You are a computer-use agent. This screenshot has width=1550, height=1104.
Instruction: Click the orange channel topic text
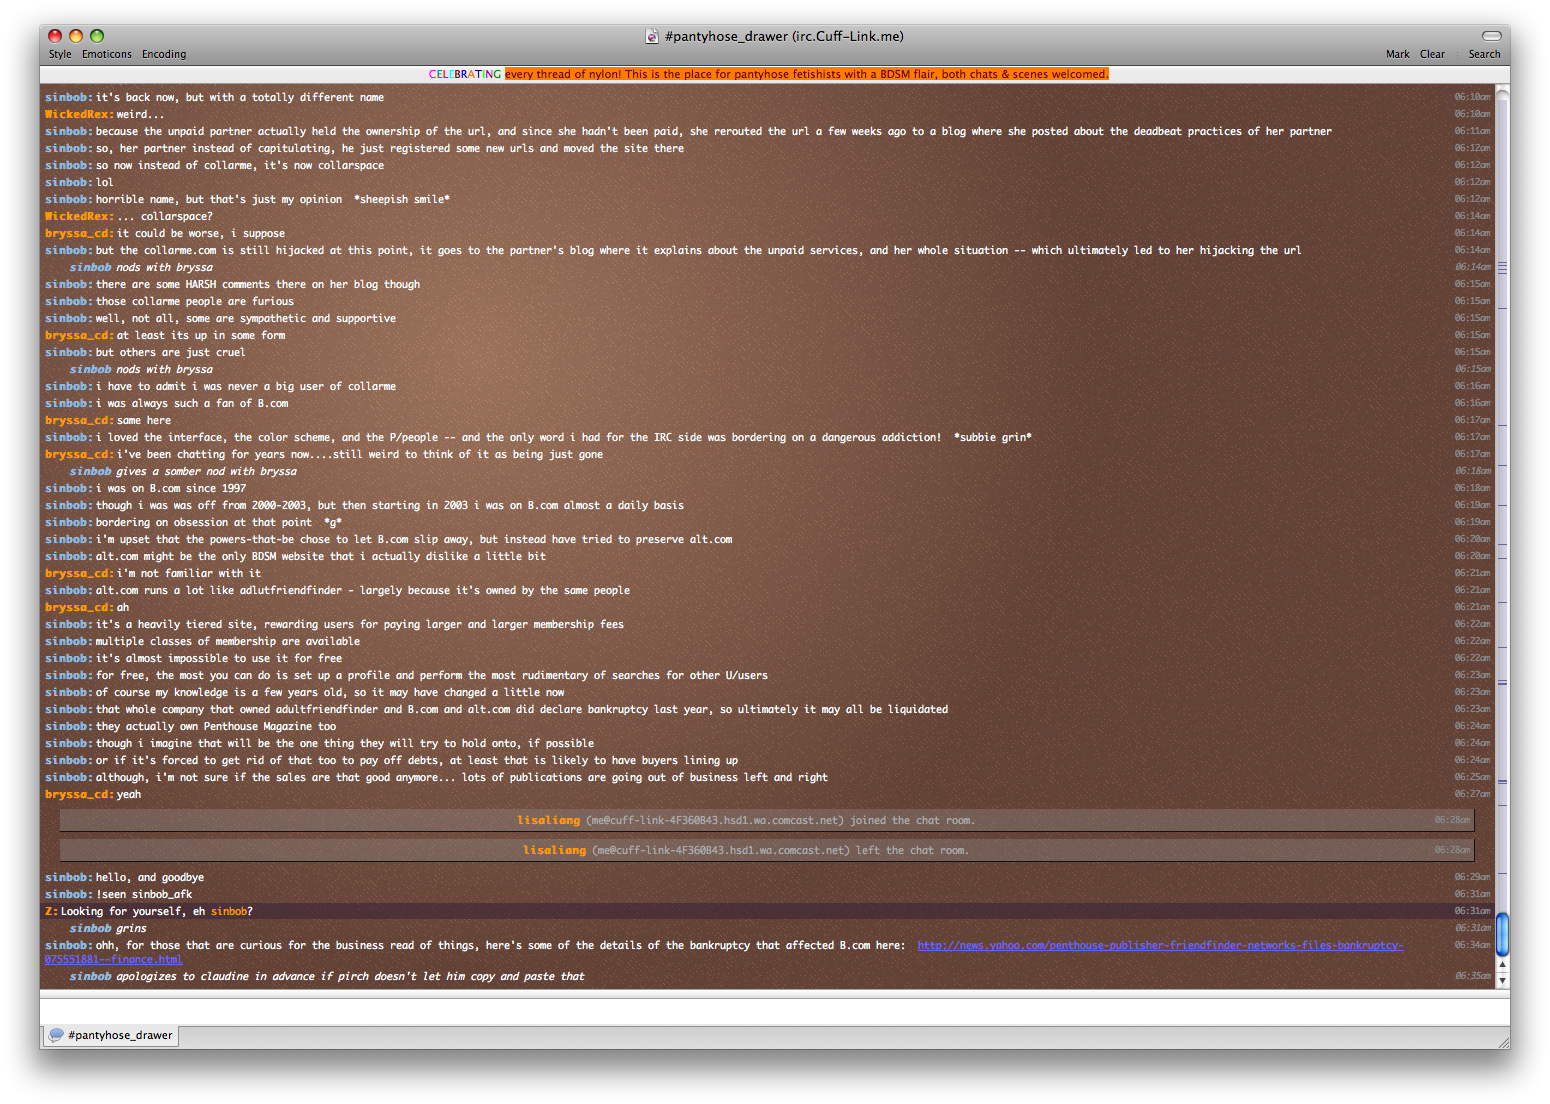[x=806, y=74]
